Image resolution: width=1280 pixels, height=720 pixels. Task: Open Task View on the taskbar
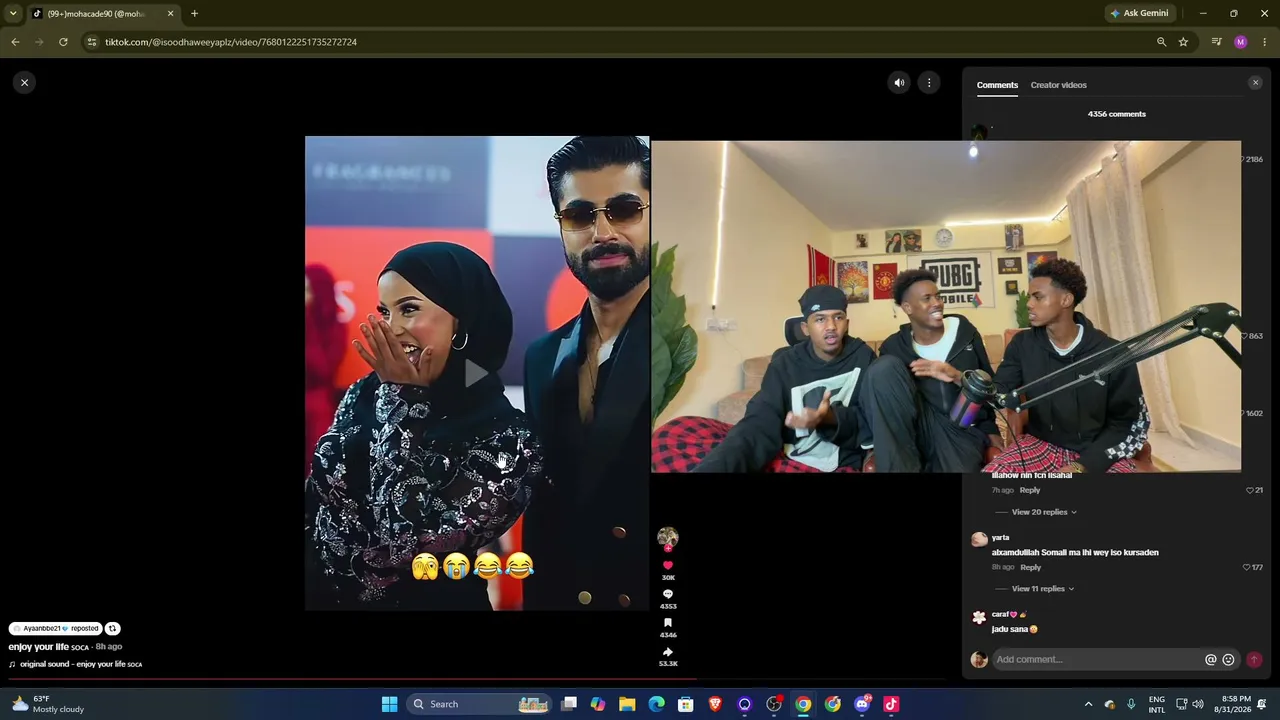pyautogui.click(x=569, y=704)
